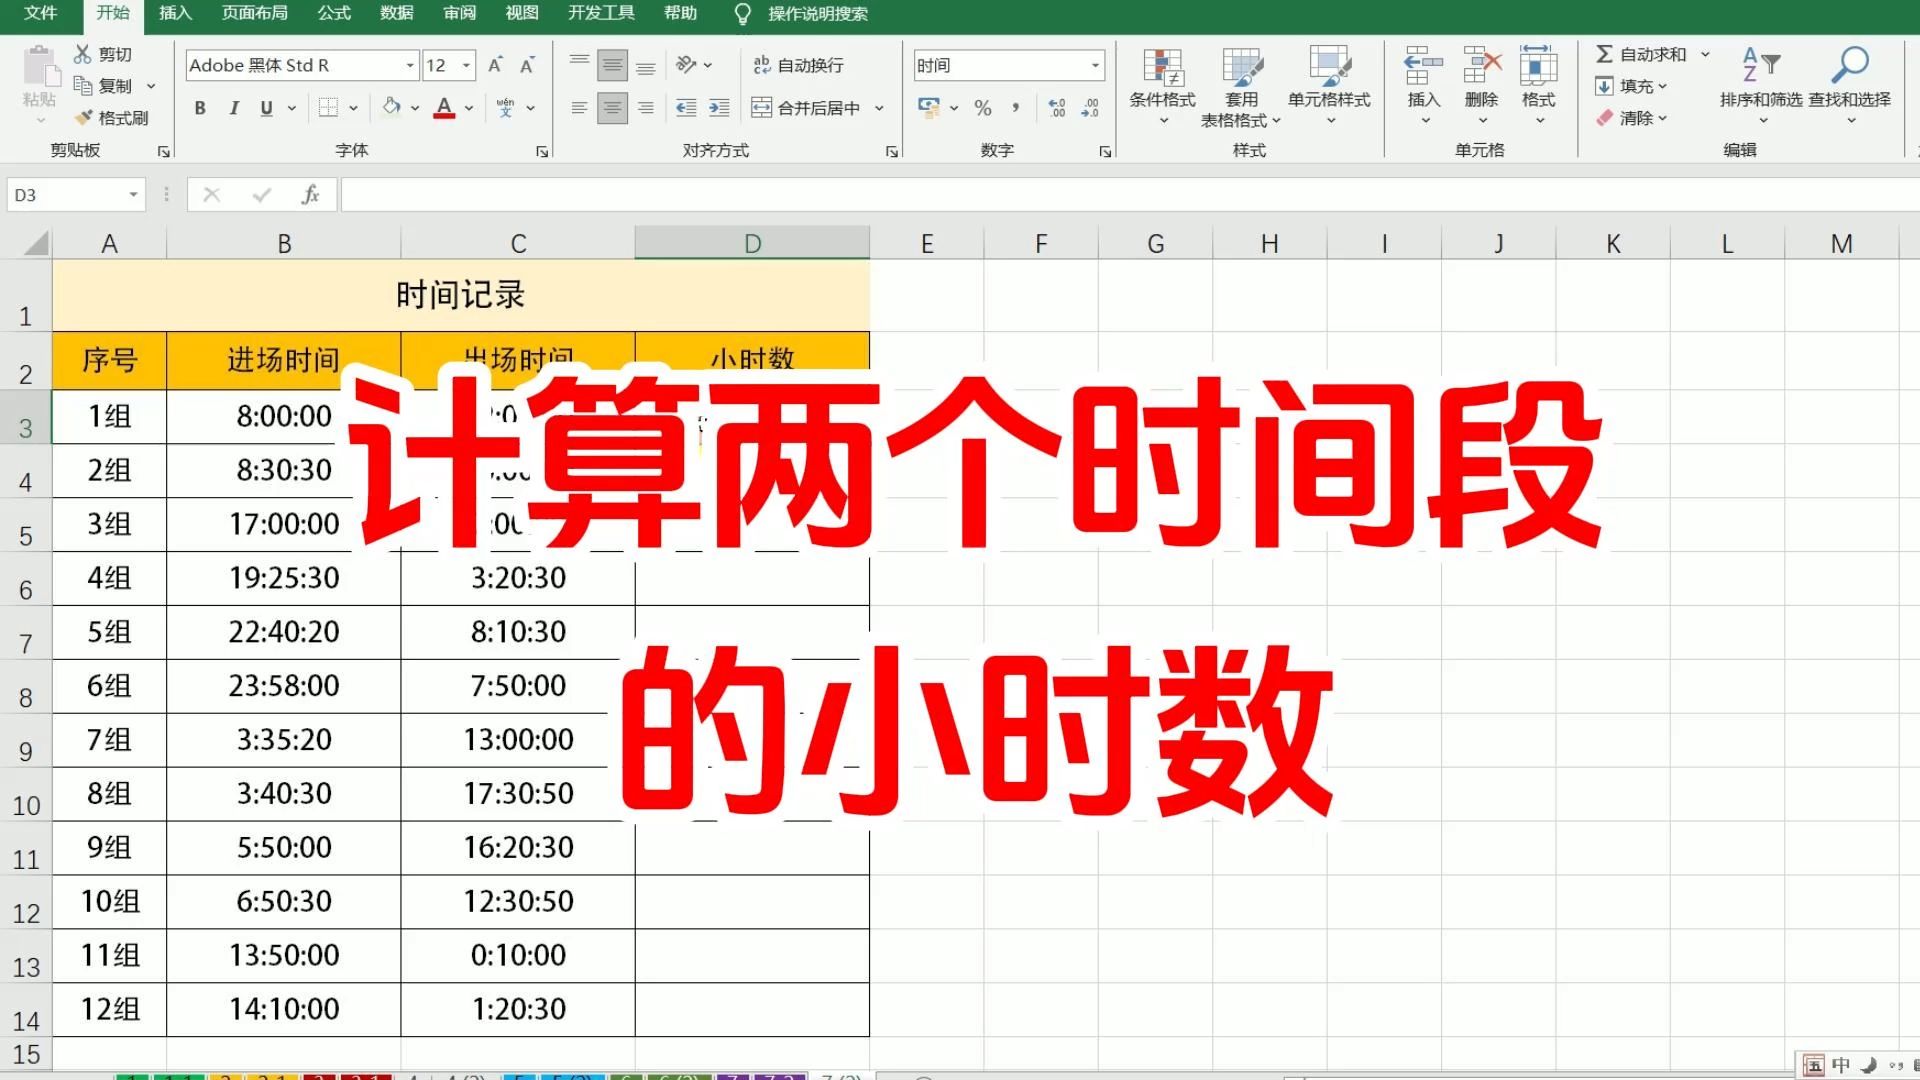Switch to the 数据 (Data) ribbon tab

(397, 13)
